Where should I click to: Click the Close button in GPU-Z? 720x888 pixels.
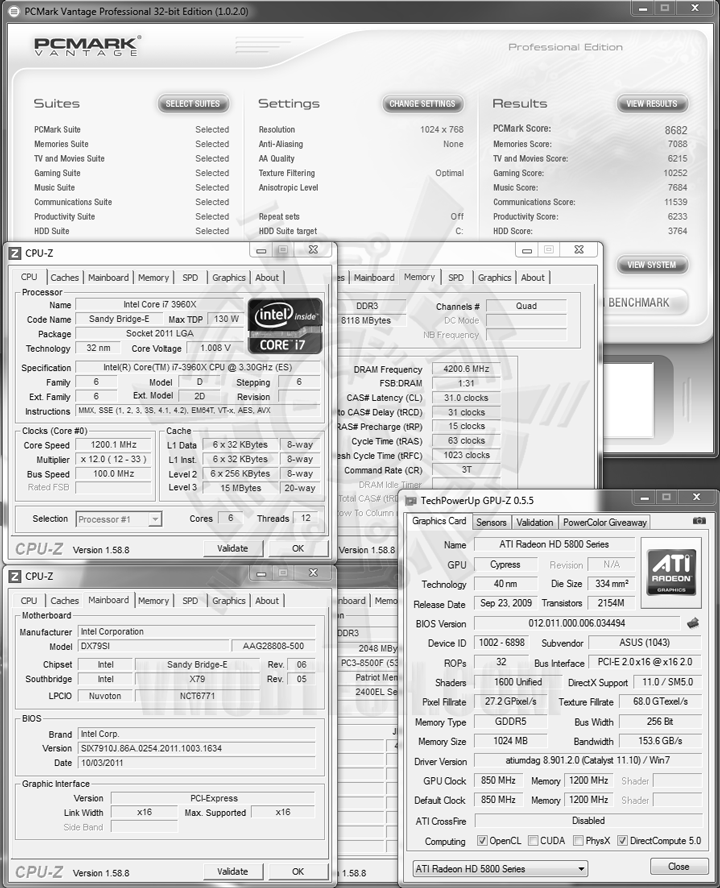[x=679, y=866]
